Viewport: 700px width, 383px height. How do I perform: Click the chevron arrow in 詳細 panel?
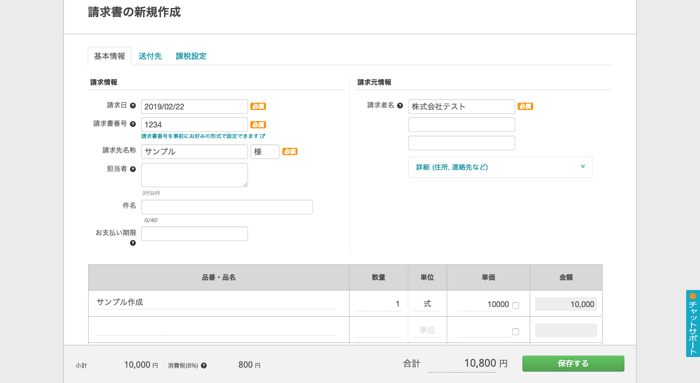point(583,167)
